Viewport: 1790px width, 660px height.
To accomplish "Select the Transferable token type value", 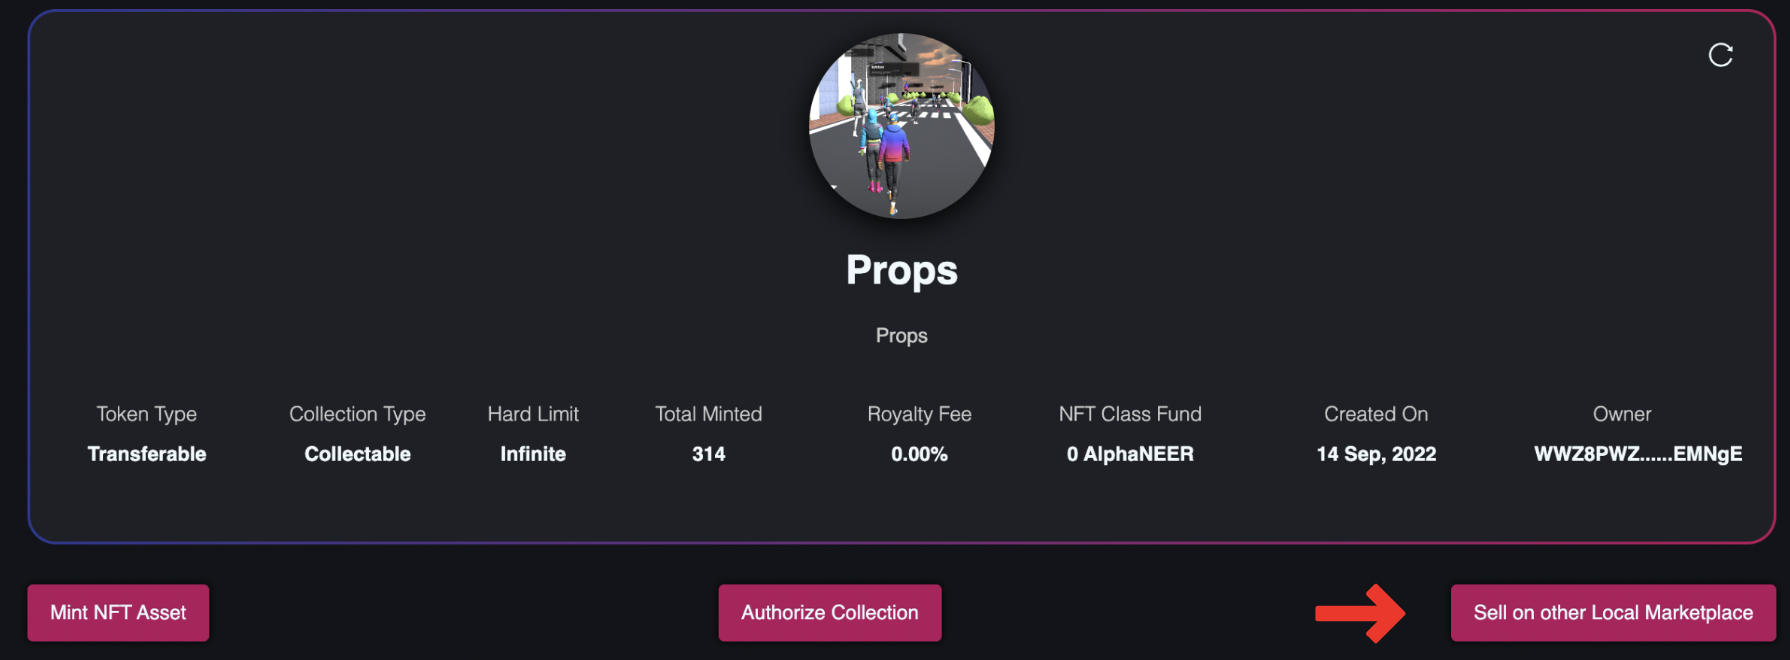I will click(147, 454).
